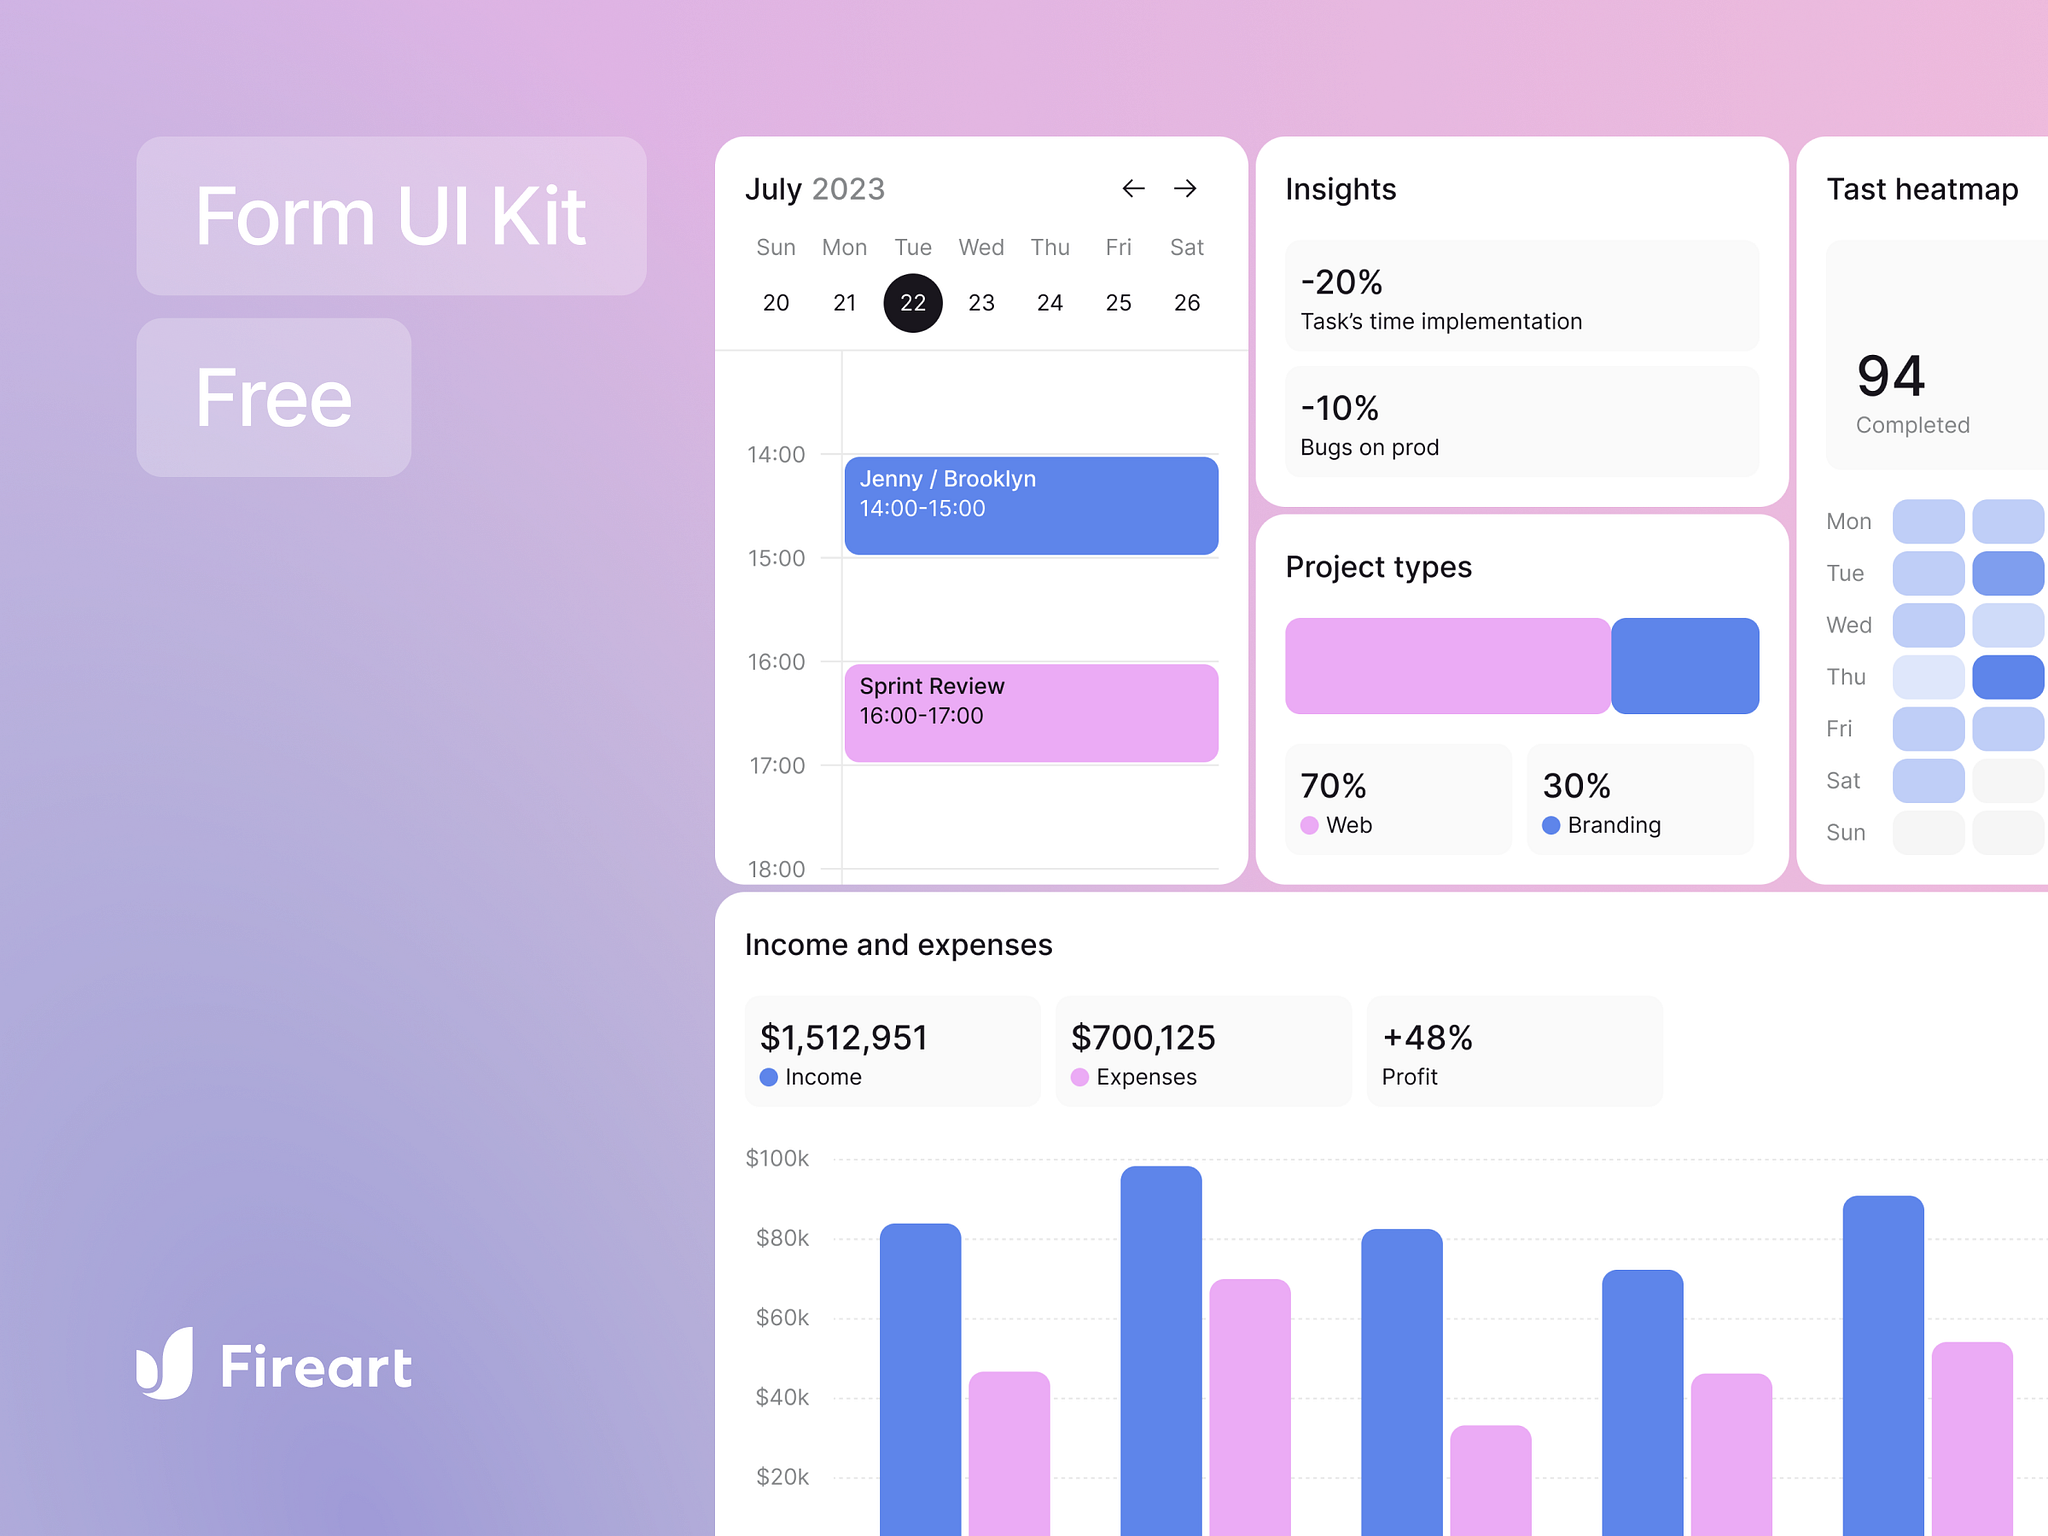Select the highlighted date 22 circle
Screen dimensions: 2048x1536
tap(912, 302)
